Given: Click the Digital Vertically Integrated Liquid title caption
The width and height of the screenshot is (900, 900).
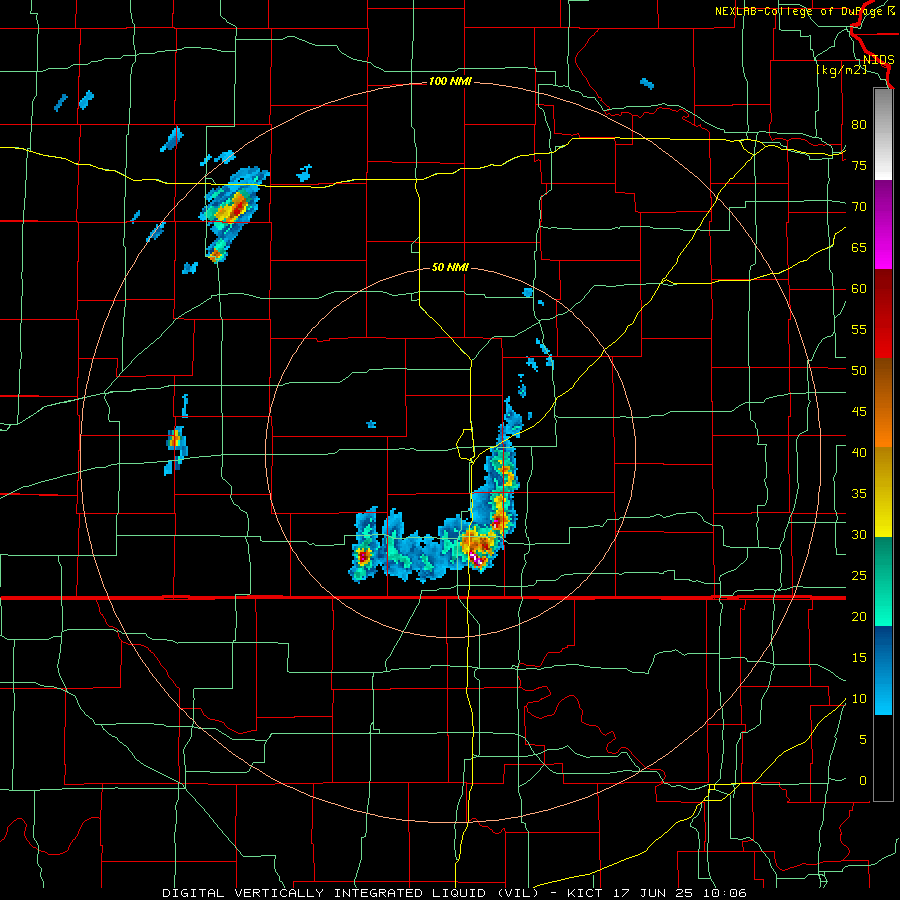Looking at the screenshot, I should pyautogui.click(x=455, y=893).
